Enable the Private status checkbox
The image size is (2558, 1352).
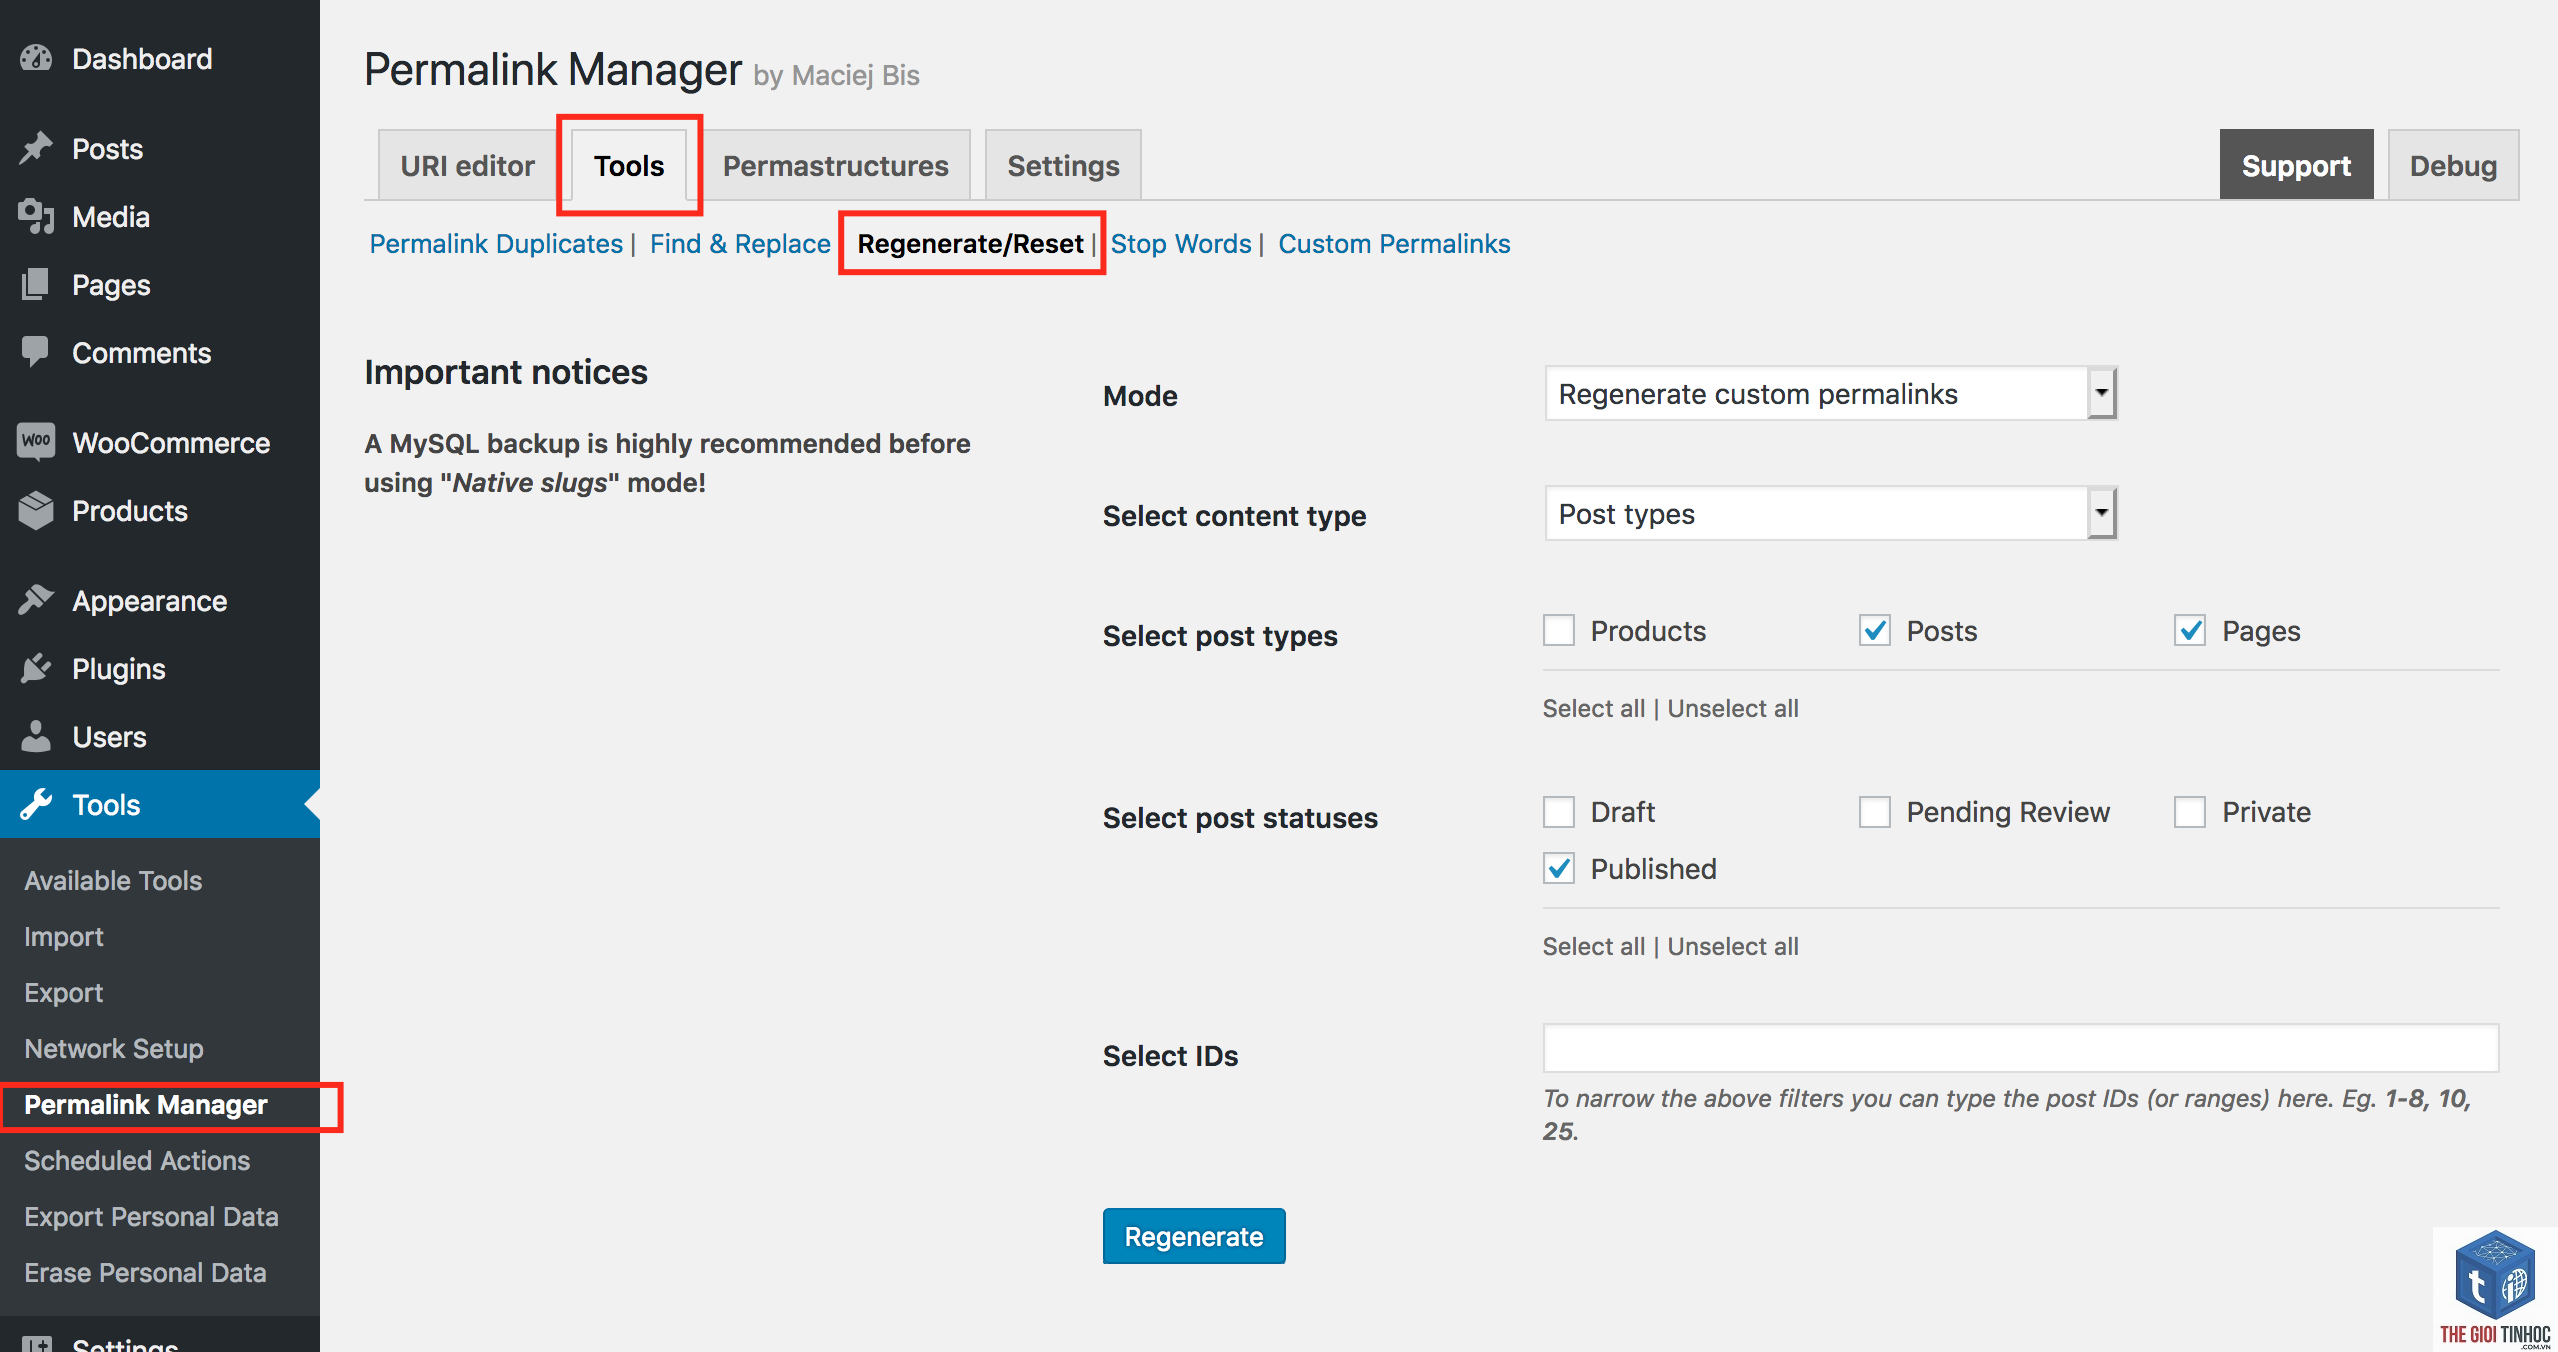(2190, 812)
